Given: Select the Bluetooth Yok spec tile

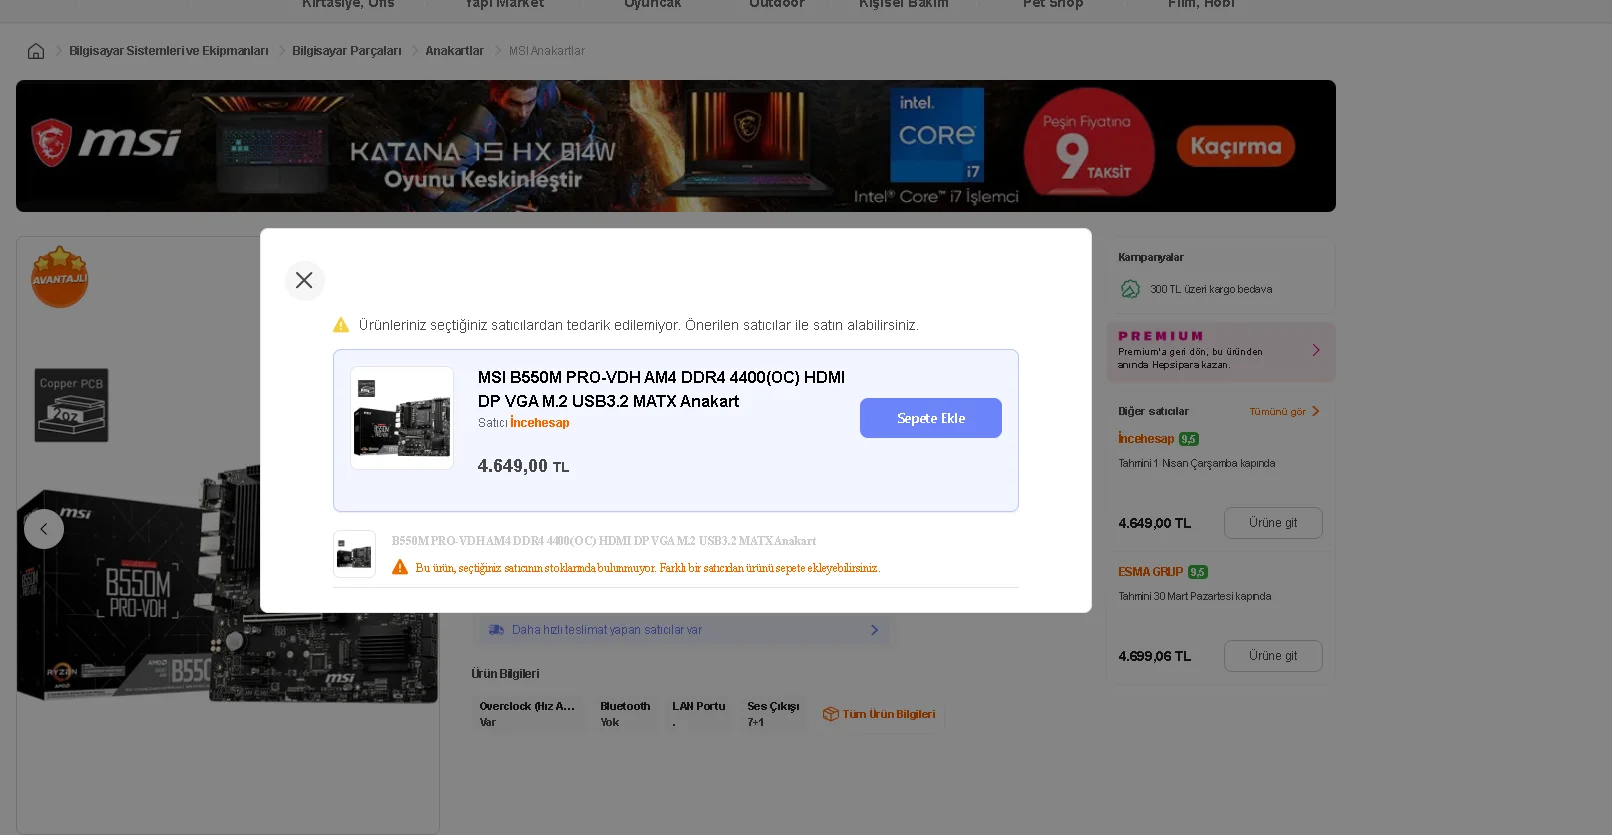Looking at the screenshot, I should (625, 714).
